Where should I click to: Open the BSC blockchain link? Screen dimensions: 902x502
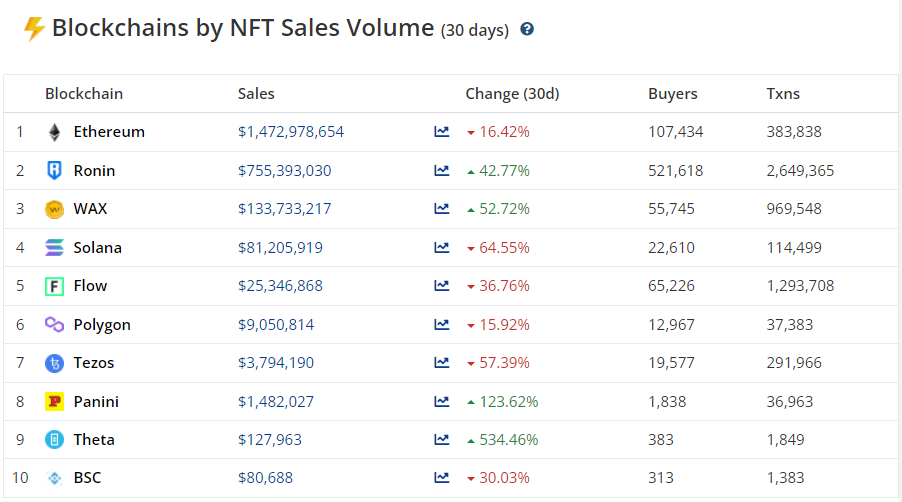[x=87, y=478]
